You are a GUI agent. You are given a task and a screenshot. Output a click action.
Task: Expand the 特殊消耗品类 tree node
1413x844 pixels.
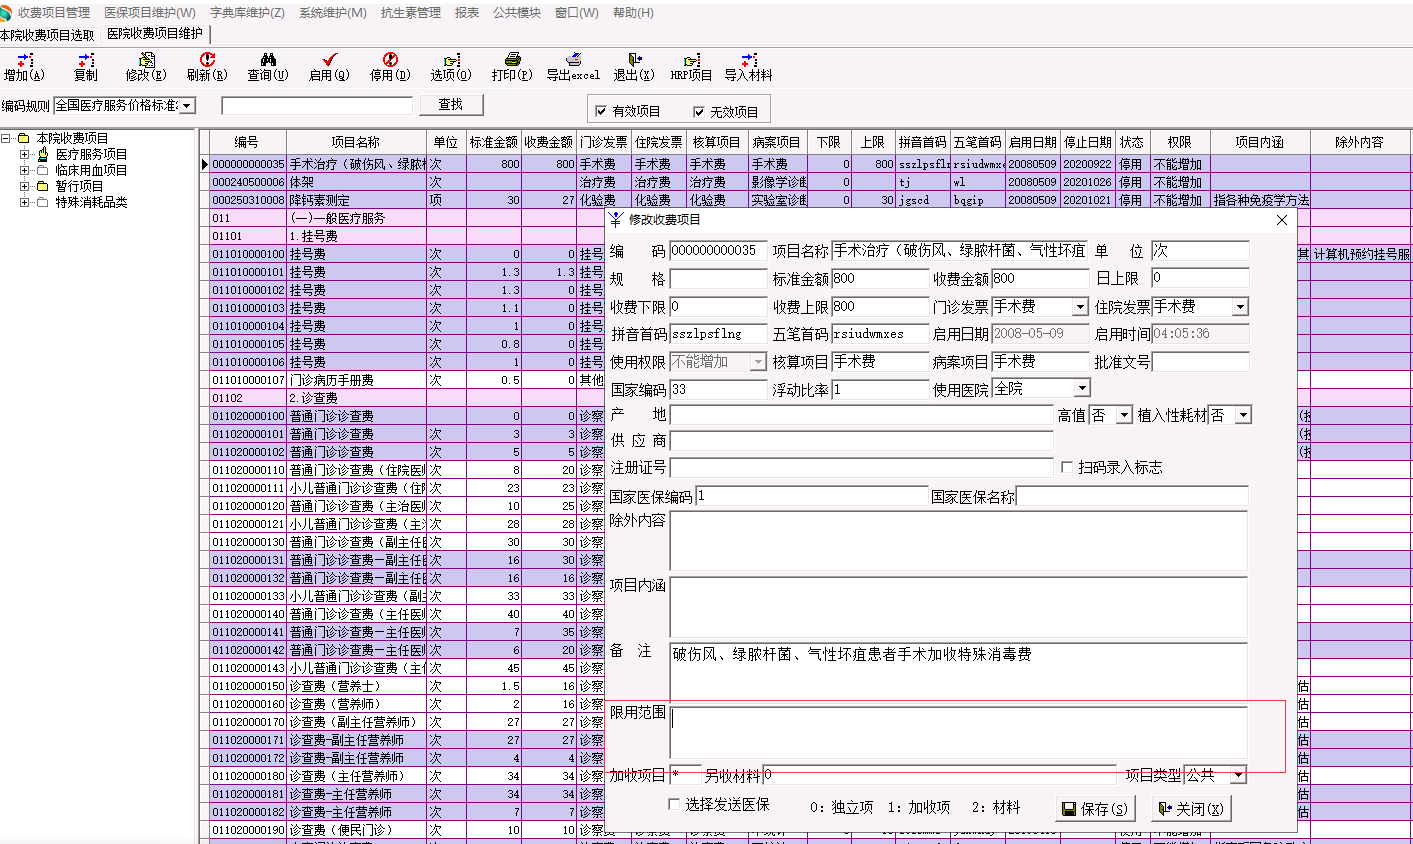25,202
